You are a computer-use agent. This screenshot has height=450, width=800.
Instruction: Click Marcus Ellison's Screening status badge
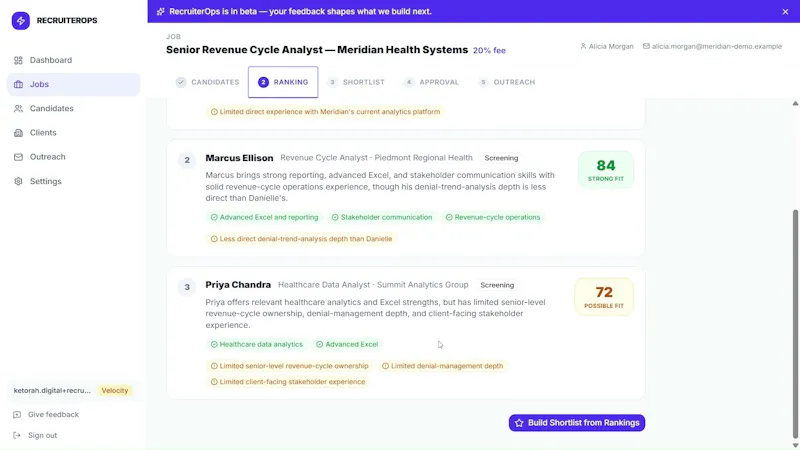pyautogui.click(x=501, y=158)
